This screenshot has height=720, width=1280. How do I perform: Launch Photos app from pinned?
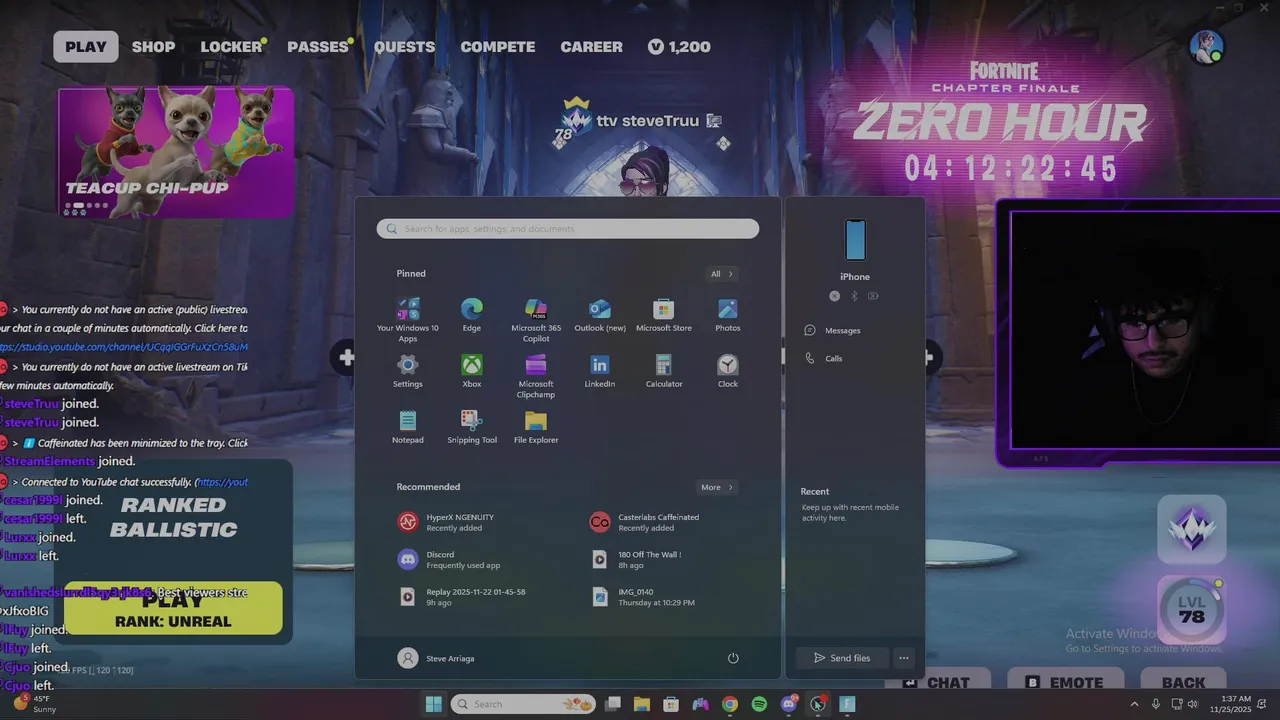point(728,316)
